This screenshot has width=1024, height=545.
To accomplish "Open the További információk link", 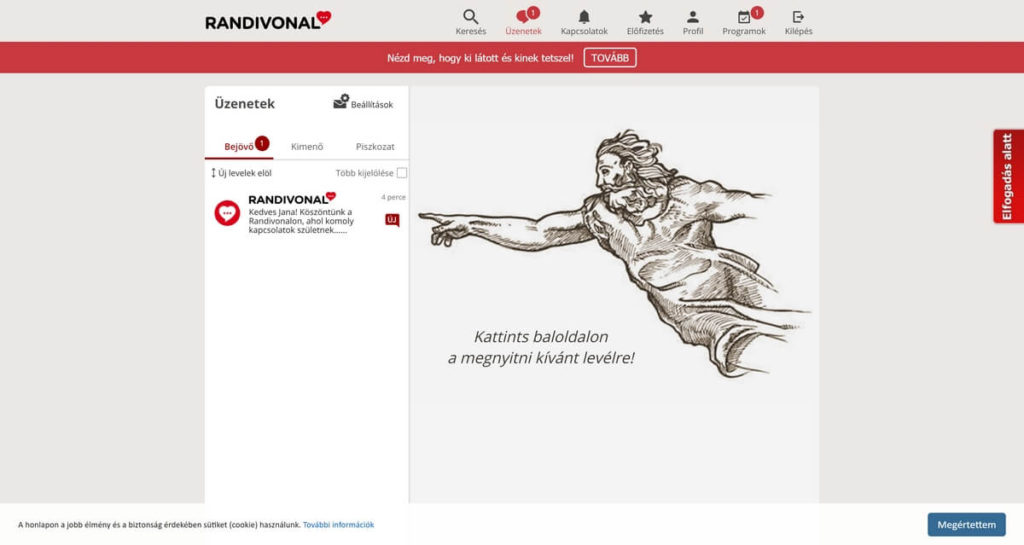I will (x=338, y=525).
